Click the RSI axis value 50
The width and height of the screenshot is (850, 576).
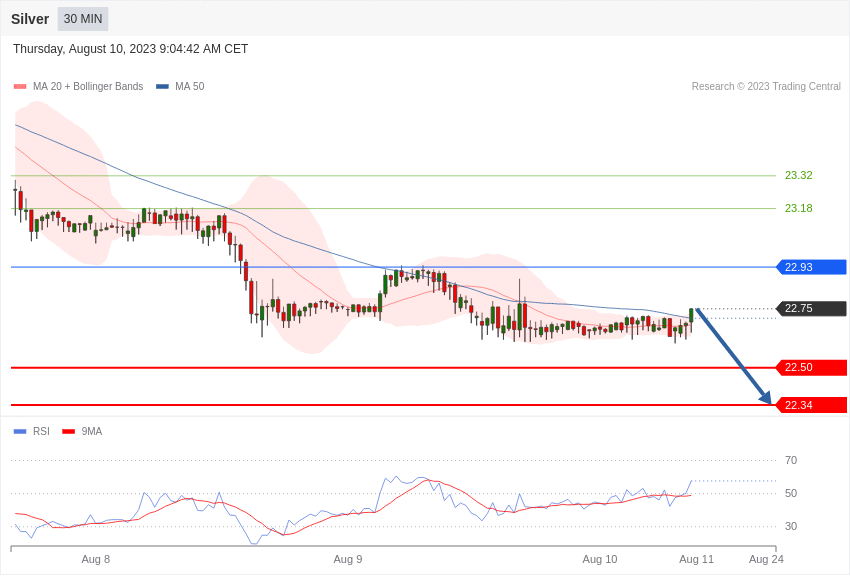click(x=791, y=493)
